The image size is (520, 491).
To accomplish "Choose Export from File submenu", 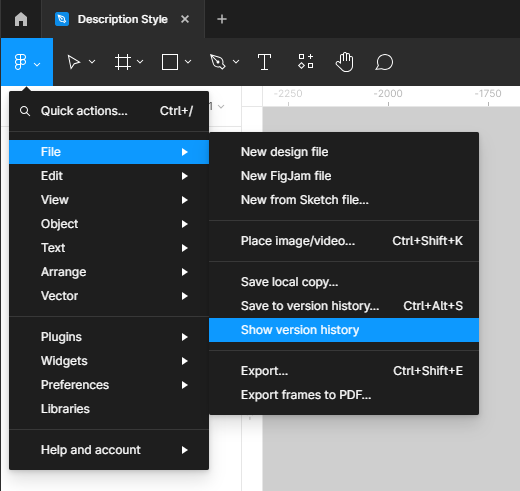I will 344,371.
